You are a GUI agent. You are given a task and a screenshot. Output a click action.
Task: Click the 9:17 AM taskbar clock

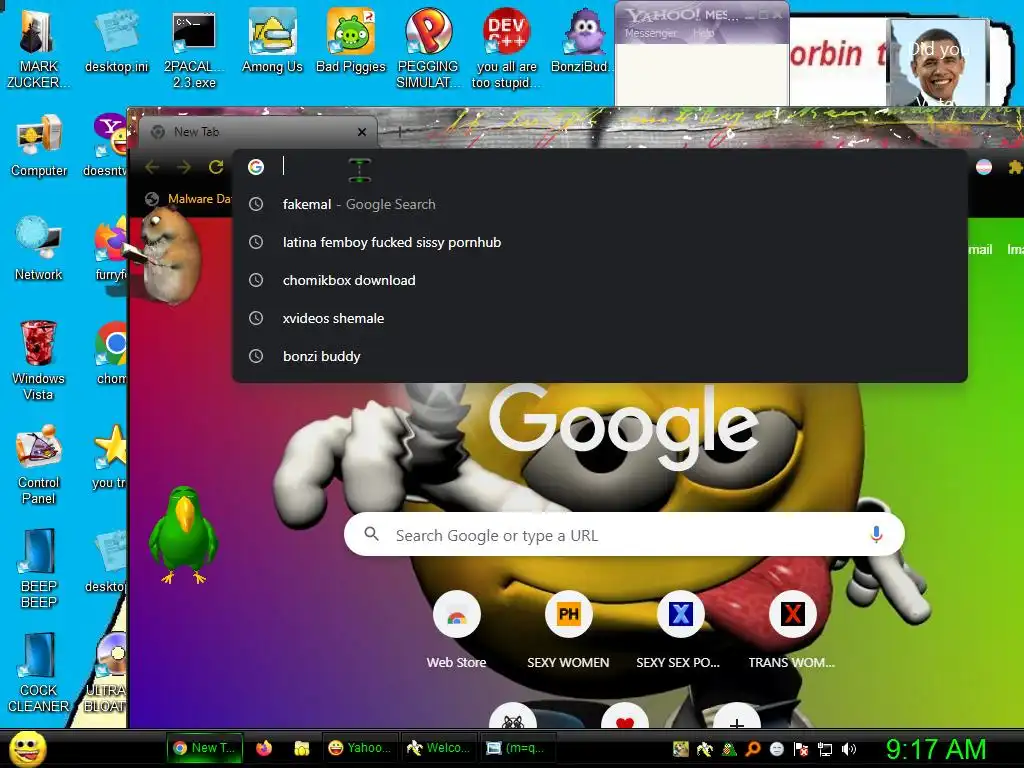click(x=935, y=750)
